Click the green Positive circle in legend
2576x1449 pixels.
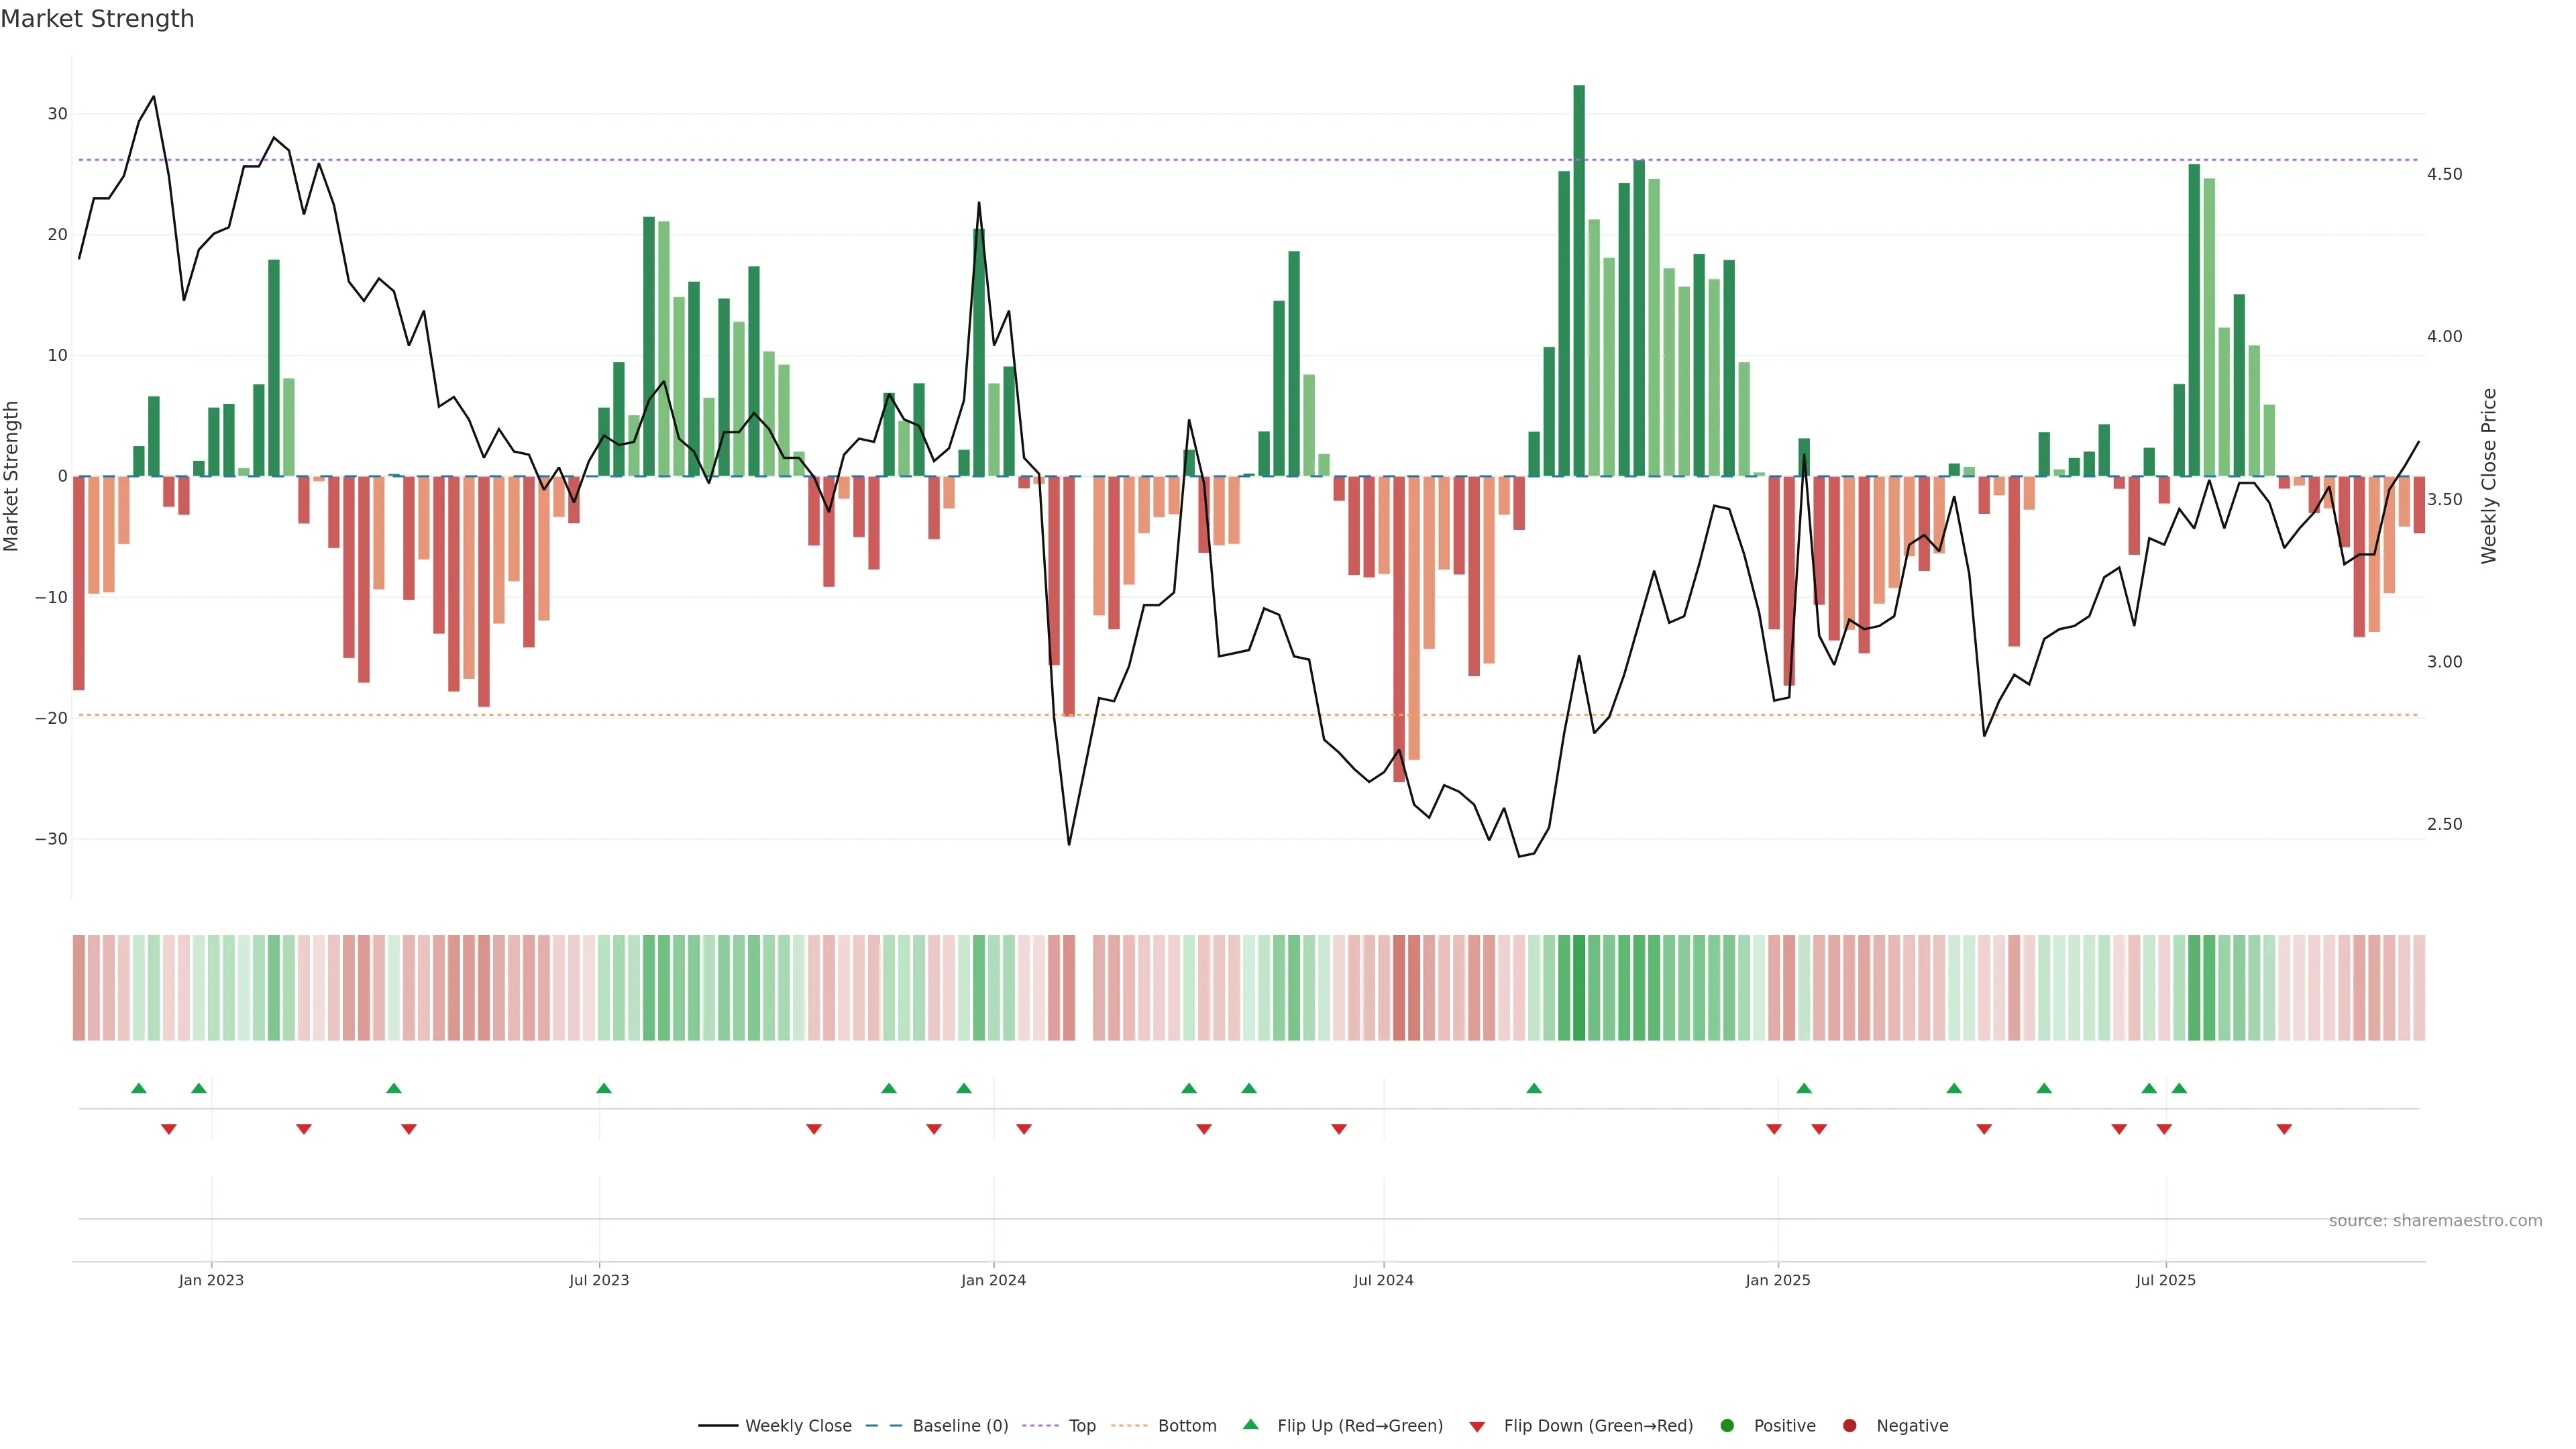(x=1727, y=1426)
